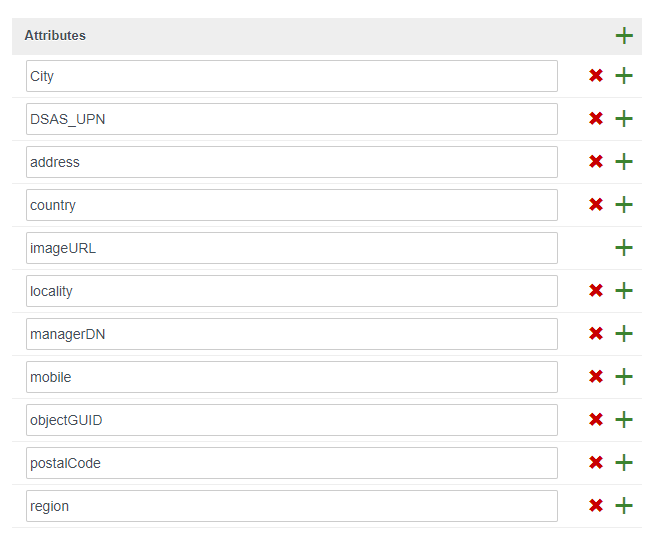Focus the City attribute text field
Viewport: 662px width, 552px height.
tap(291, 76)
